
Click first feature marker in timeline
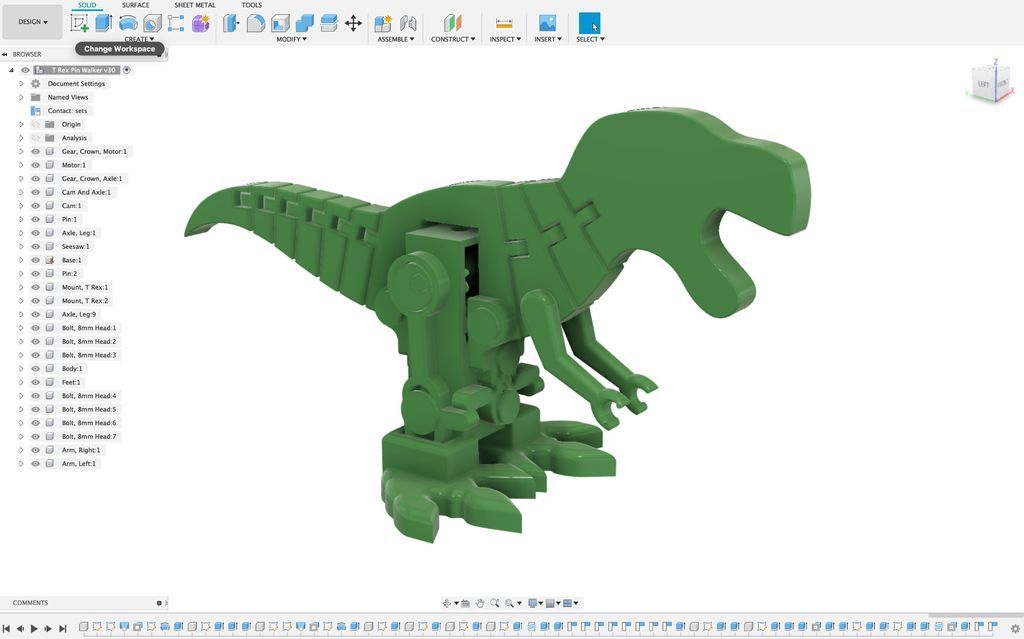[x=84, y=627]
